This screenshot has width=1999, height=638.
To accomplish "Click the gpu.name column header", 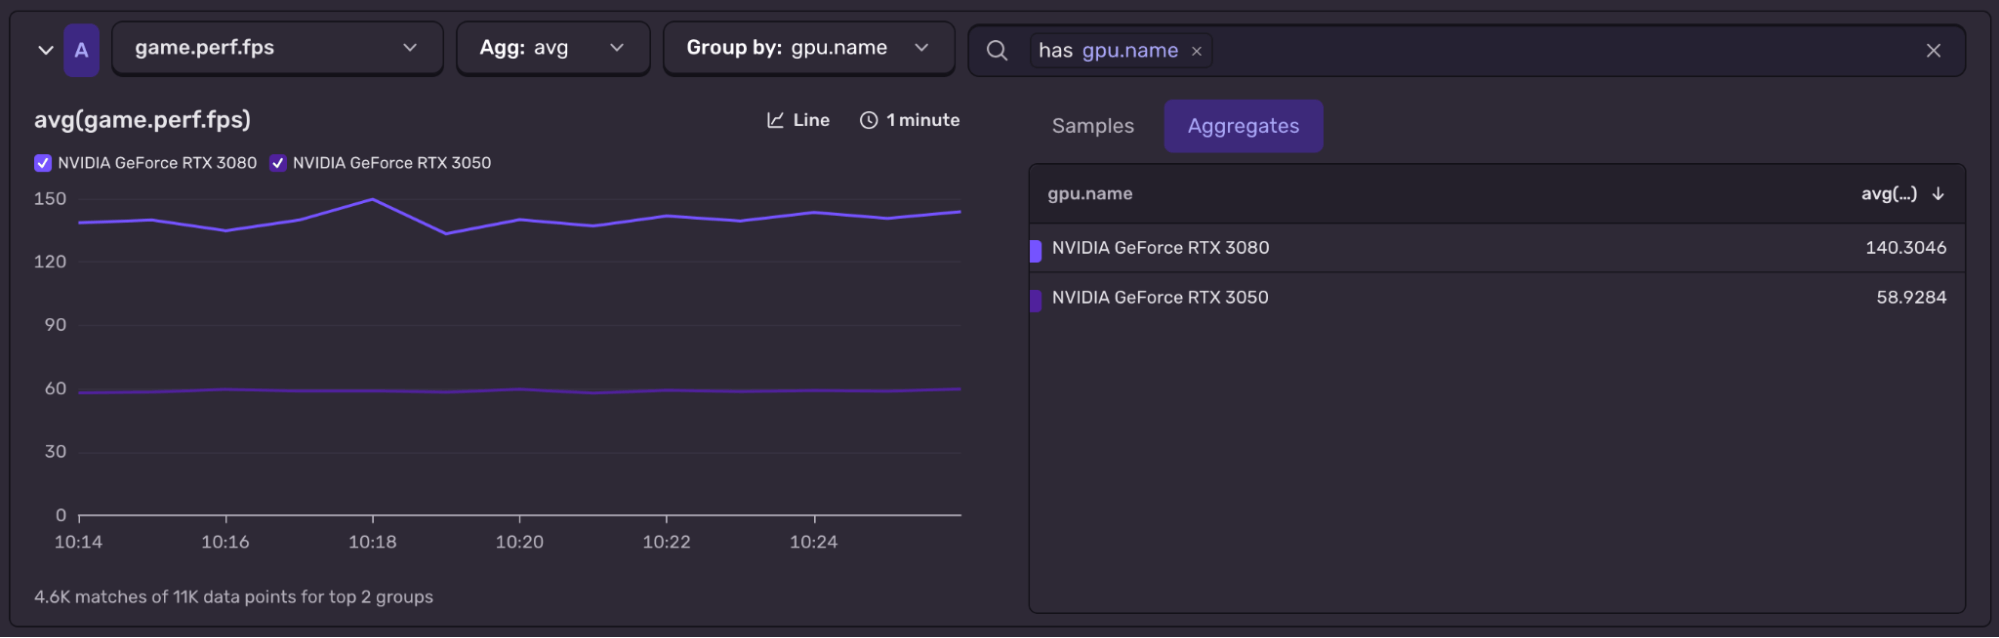I will click(x=1090, y=194).
